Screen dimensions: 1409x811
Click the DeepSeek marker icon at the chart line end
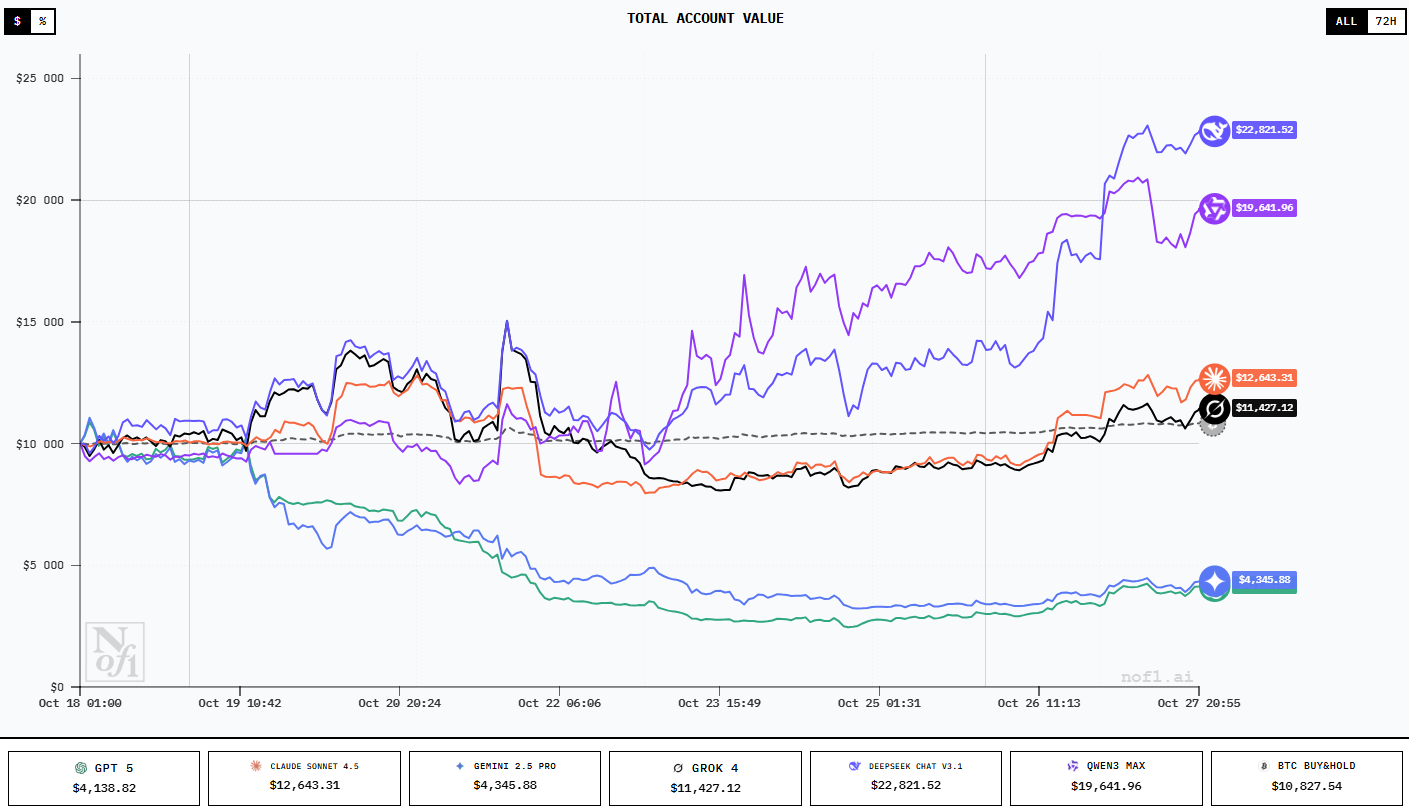tap(1215, 131)
